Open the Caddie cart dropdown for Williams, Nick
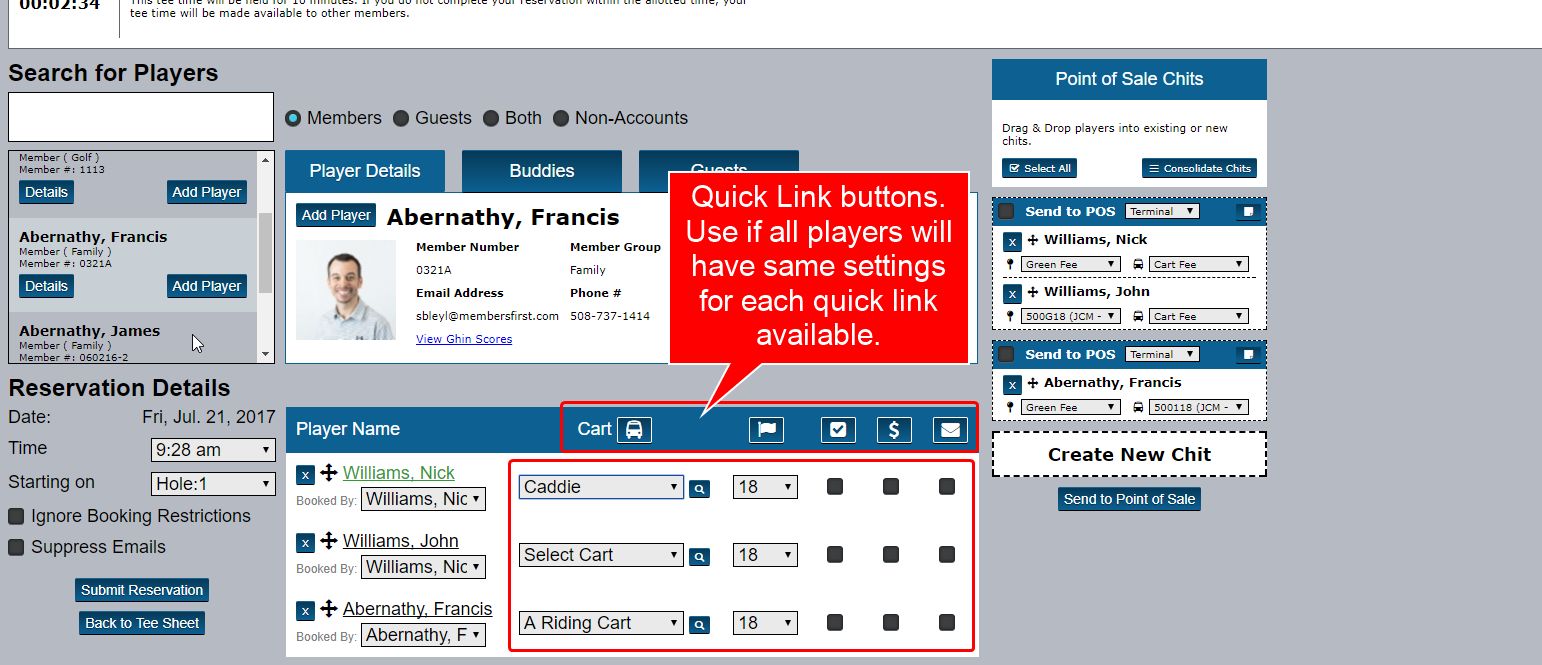The height and width of the screenshot is (665, 1542). point(601,487)
